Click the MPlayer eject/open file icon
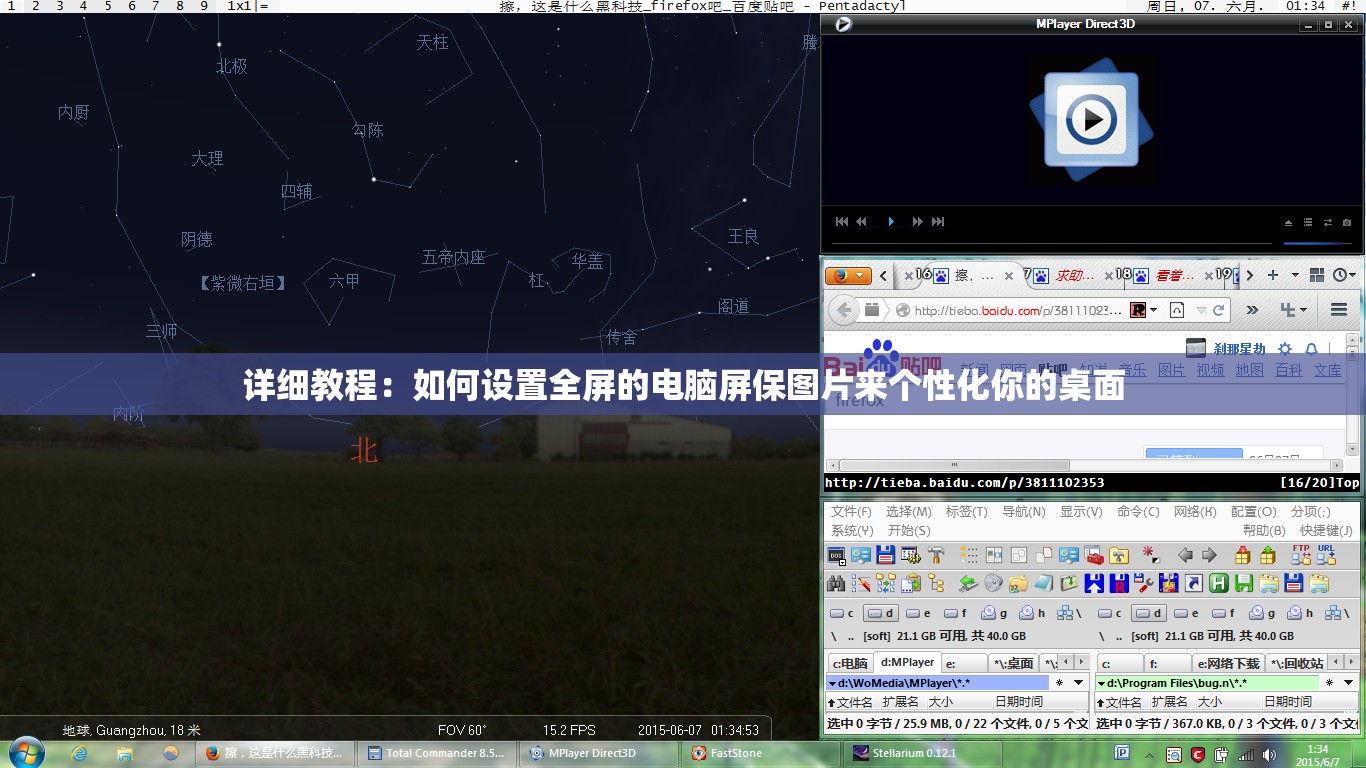Viewport: 1366px width, 768px height. click(x=1288, y=222)
